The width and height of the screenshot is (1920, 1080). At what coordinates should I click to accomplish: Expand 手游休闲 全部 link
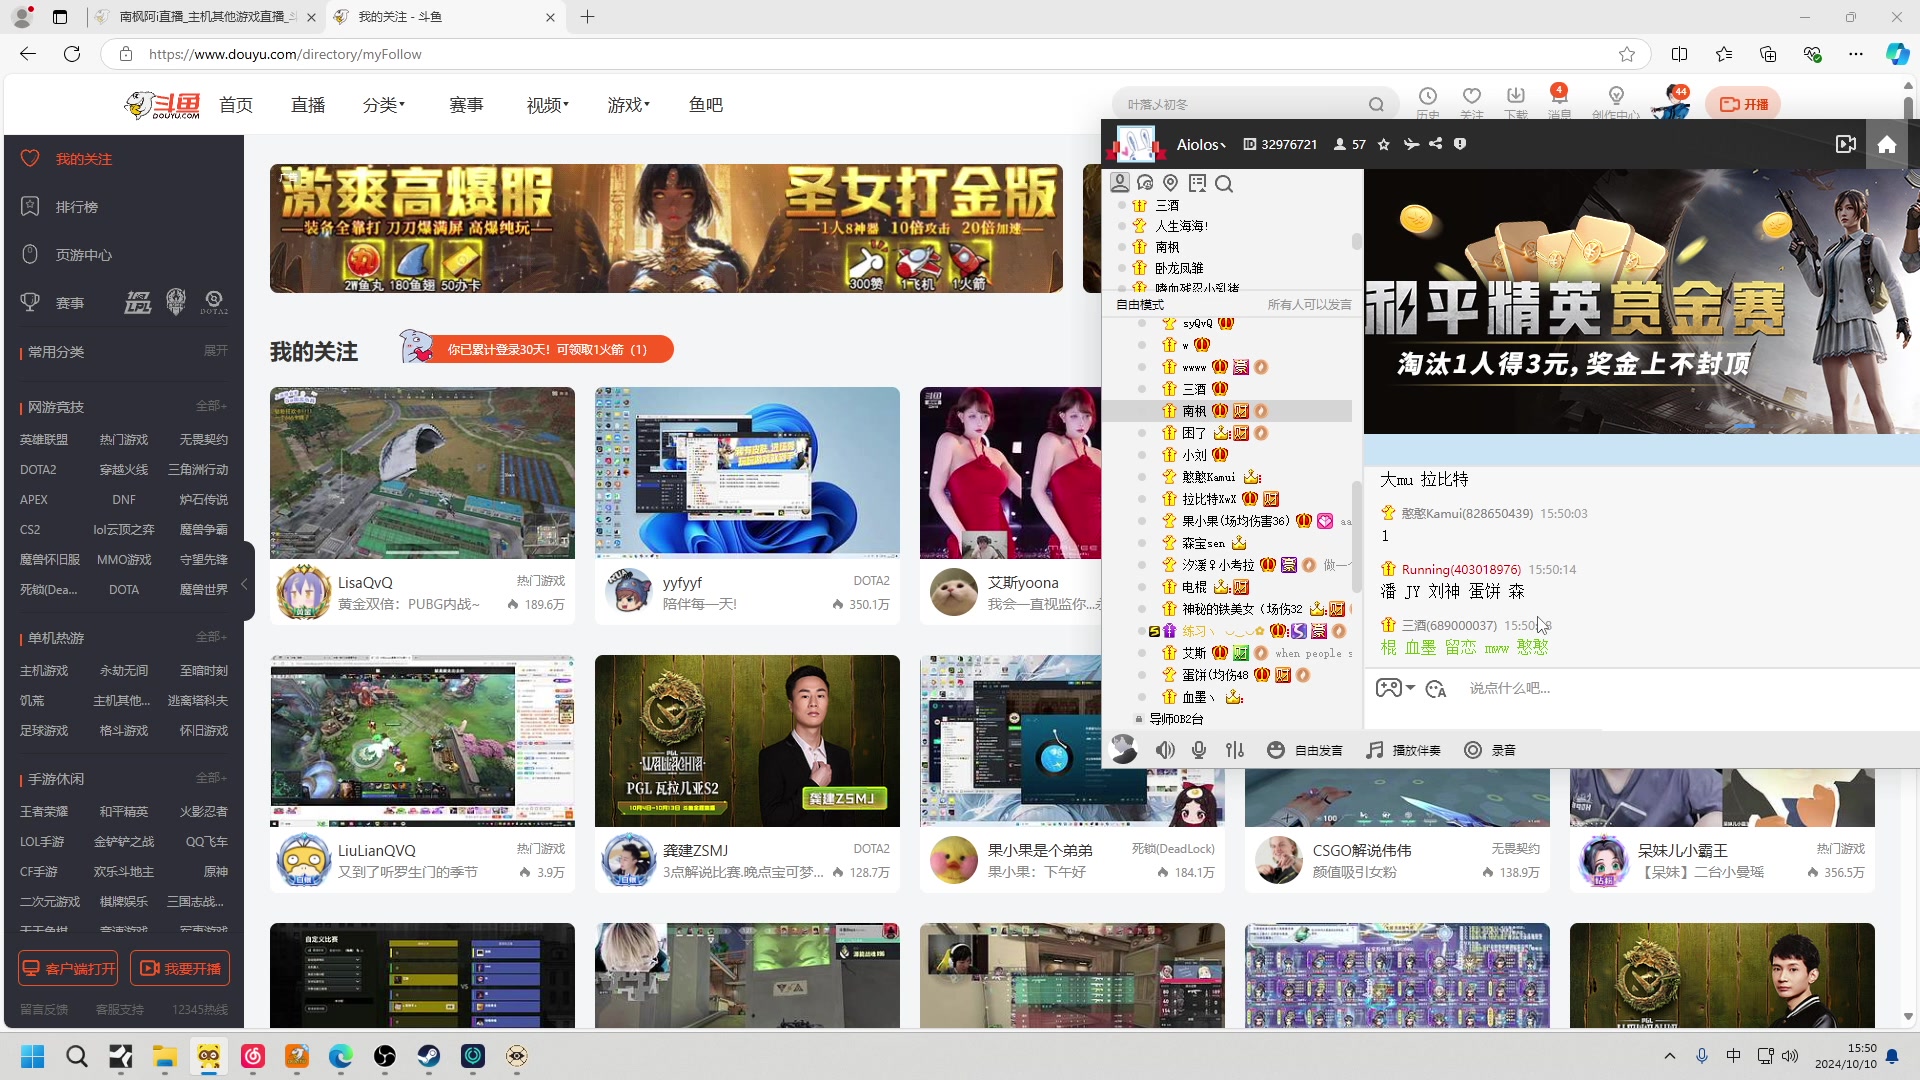[x=211, y=778]
